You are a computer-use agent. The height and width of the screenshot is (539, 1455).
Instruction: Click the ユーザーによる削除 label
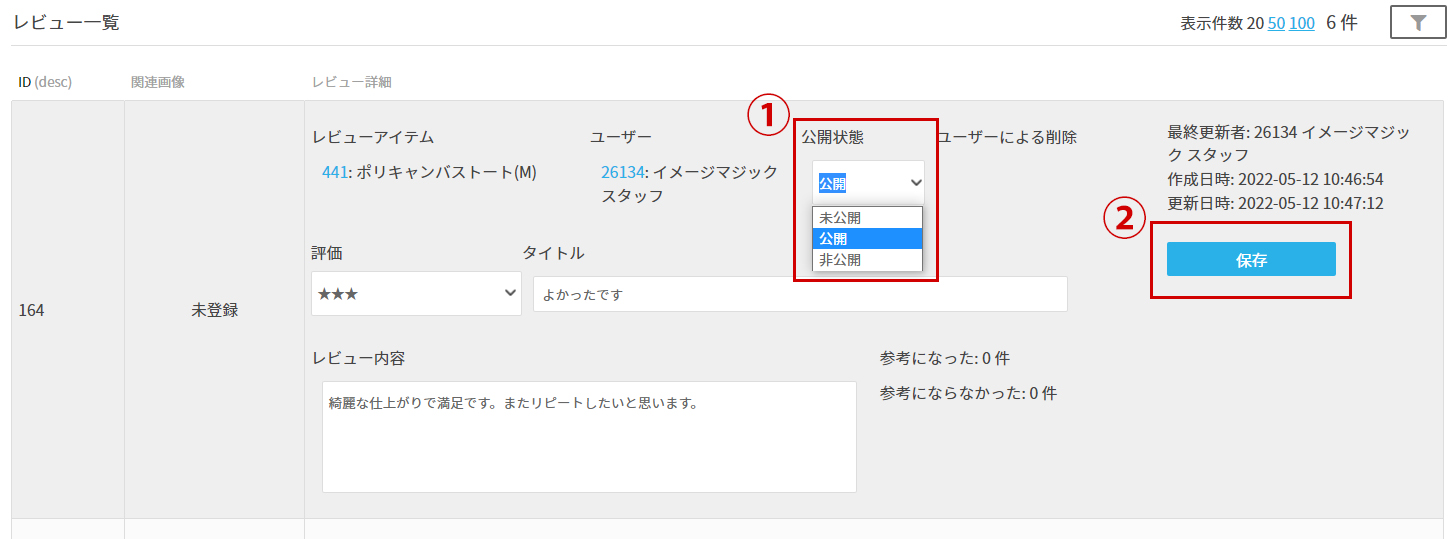pos(1007,137)
